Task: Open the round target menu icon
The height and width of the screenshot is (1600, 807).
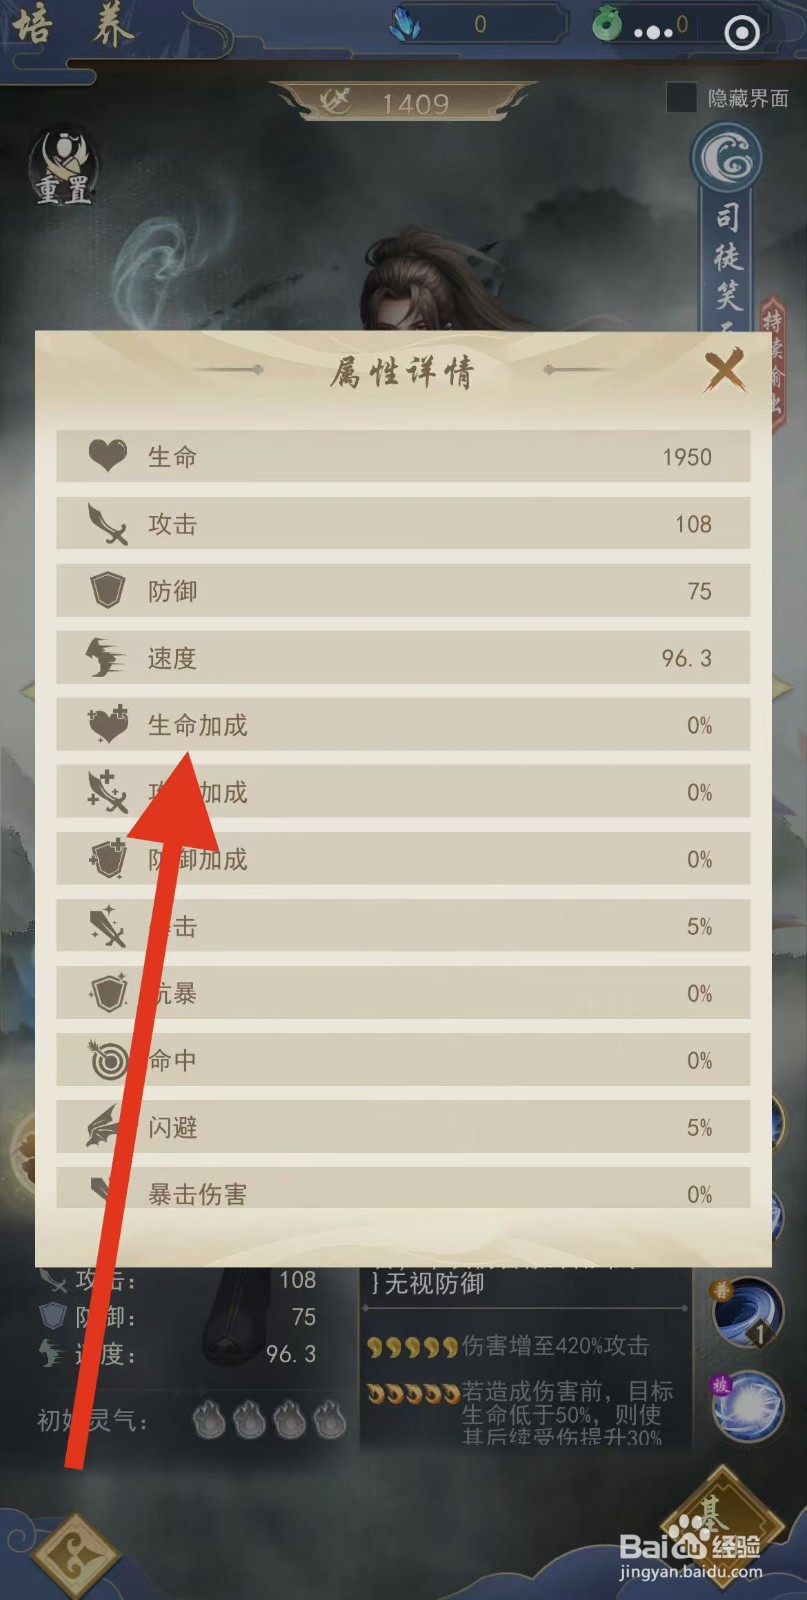Action: pyautogui.click(x=742, y=33)
